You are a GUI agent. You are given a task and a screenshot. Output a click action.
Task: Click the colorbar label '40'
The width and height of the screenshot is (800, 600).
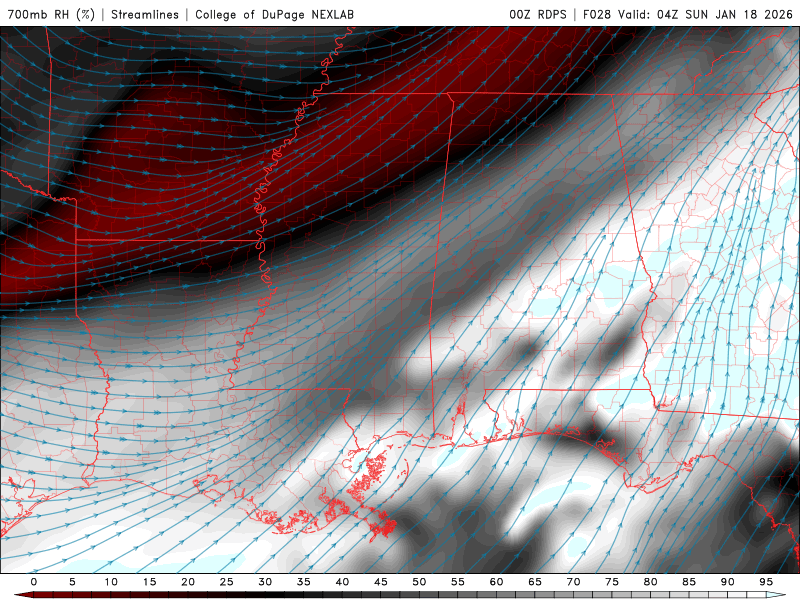coord(342,582)
